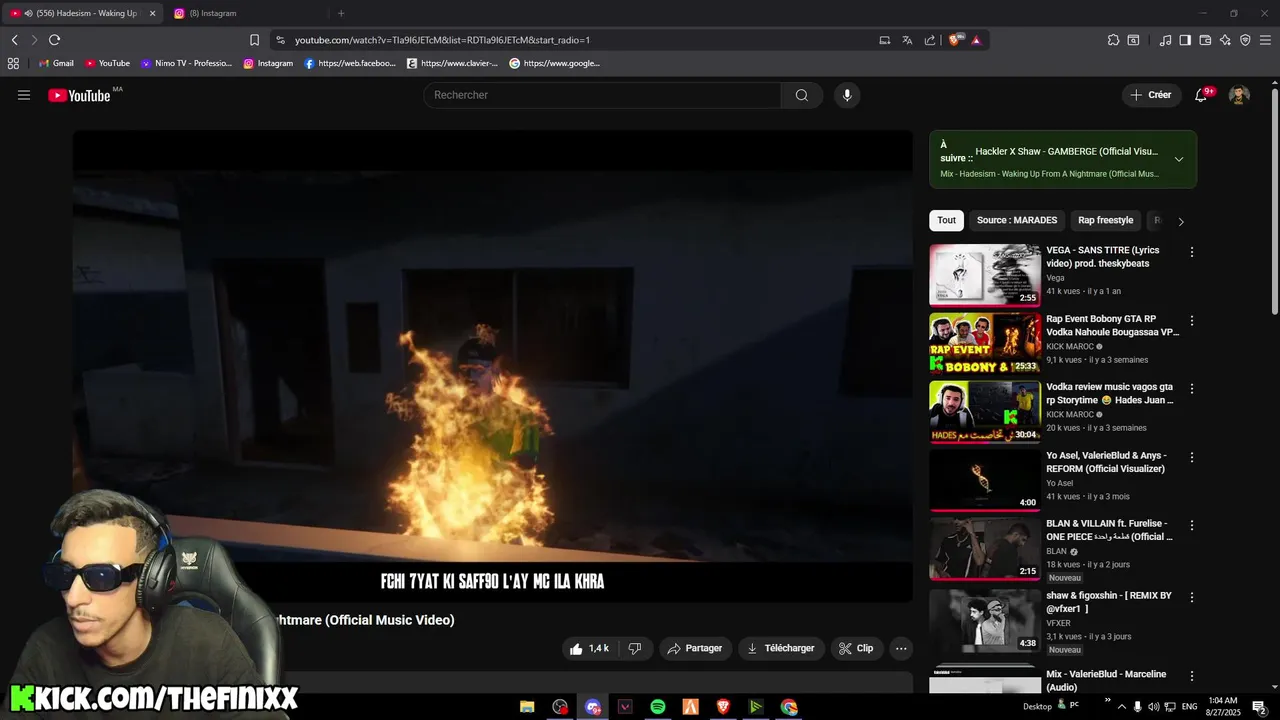Open Brave VPN shield icon
This screenshot has width=1280, height=720.
tap(1245, 40)
